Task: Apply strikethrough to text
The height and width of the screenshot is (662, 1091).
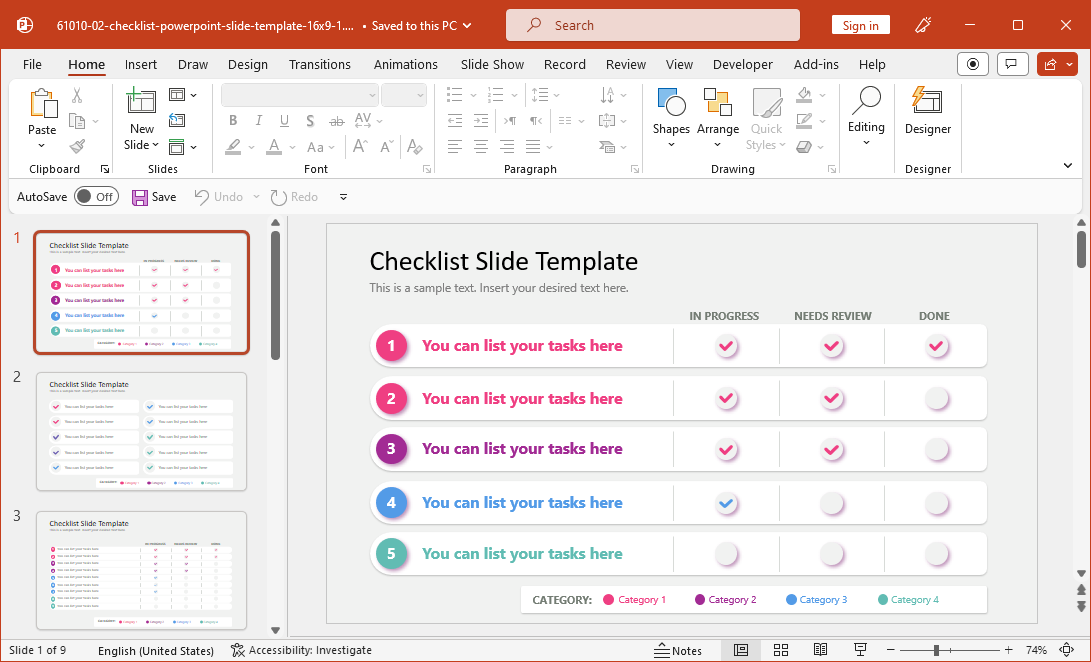Action: (x=336, y=120)
